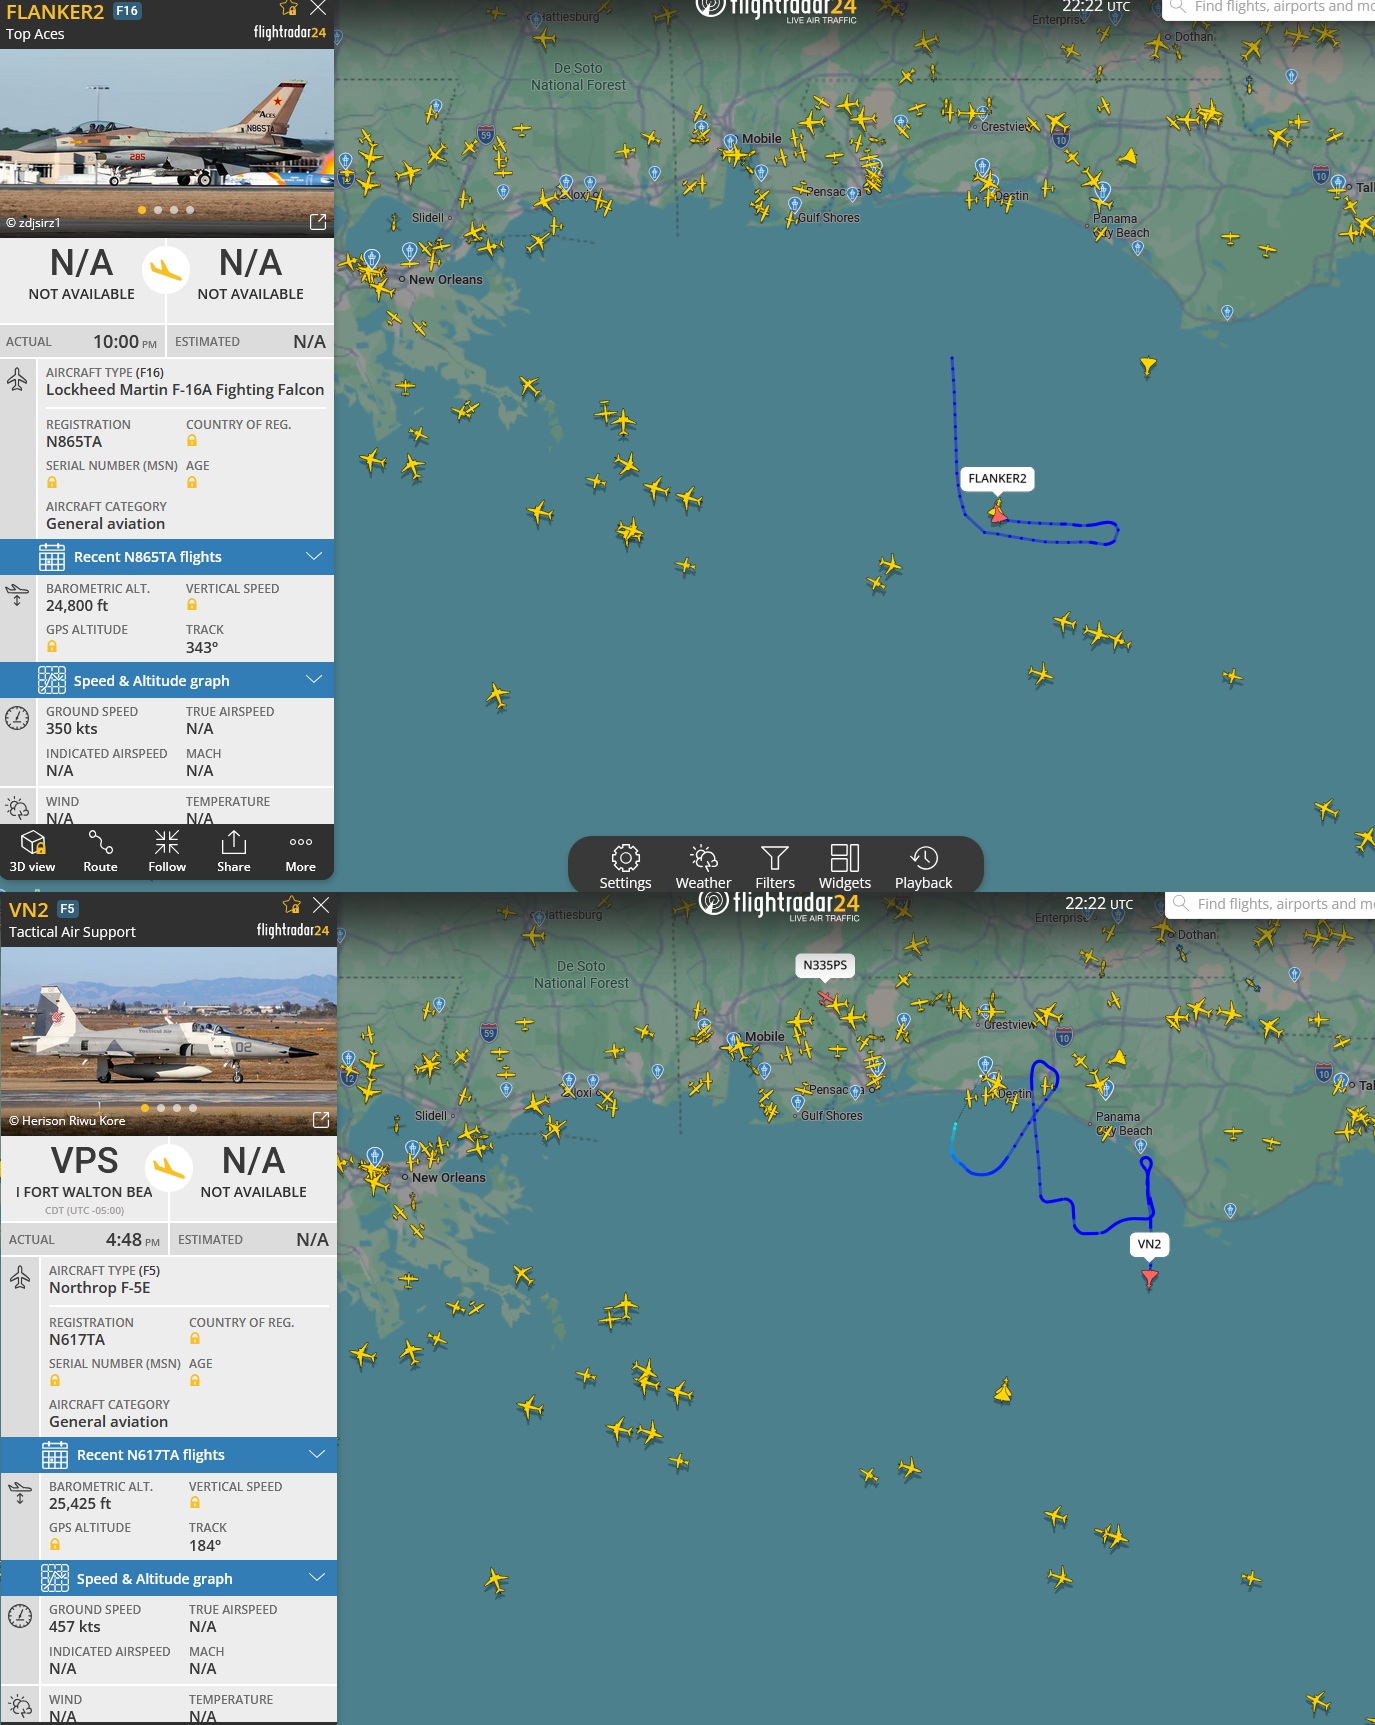The image size is (1375, 1725).
Task: Click the Northrop F-5E aircraft type text
Action: click(100, 1288)
